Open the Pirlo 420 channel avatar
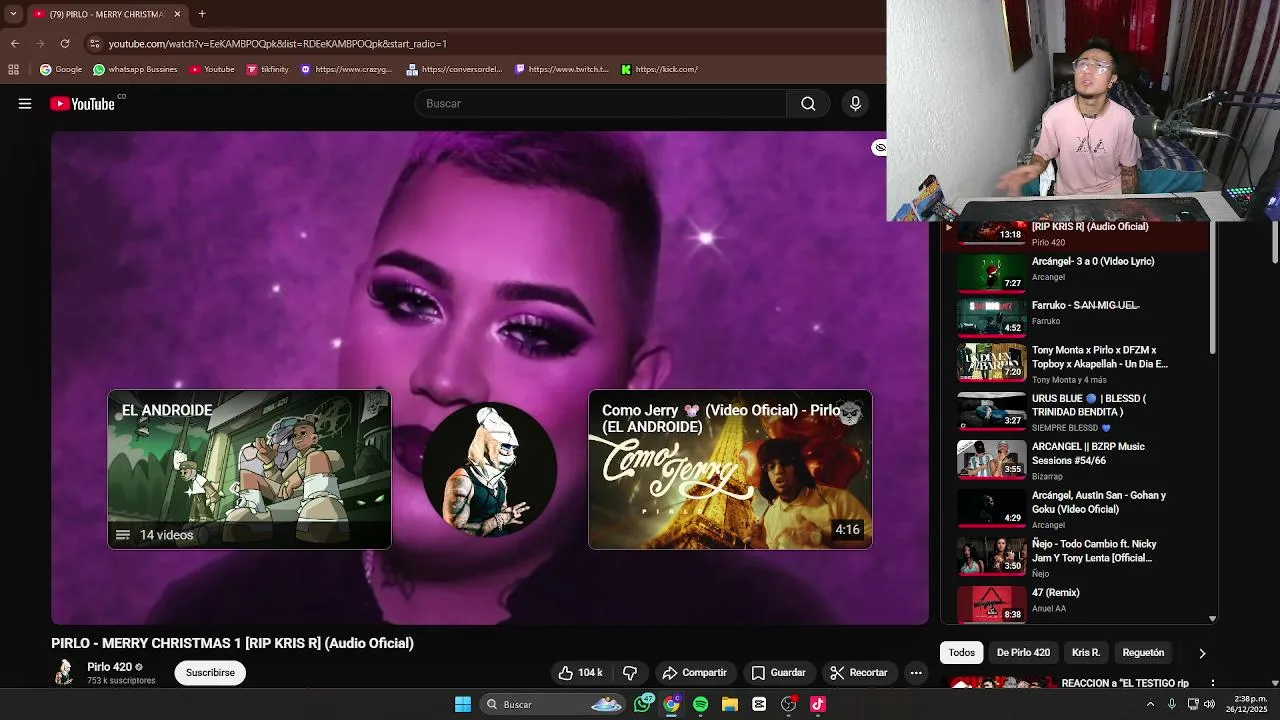This screenshot has height=720, width=1280. tap(64, 673)
